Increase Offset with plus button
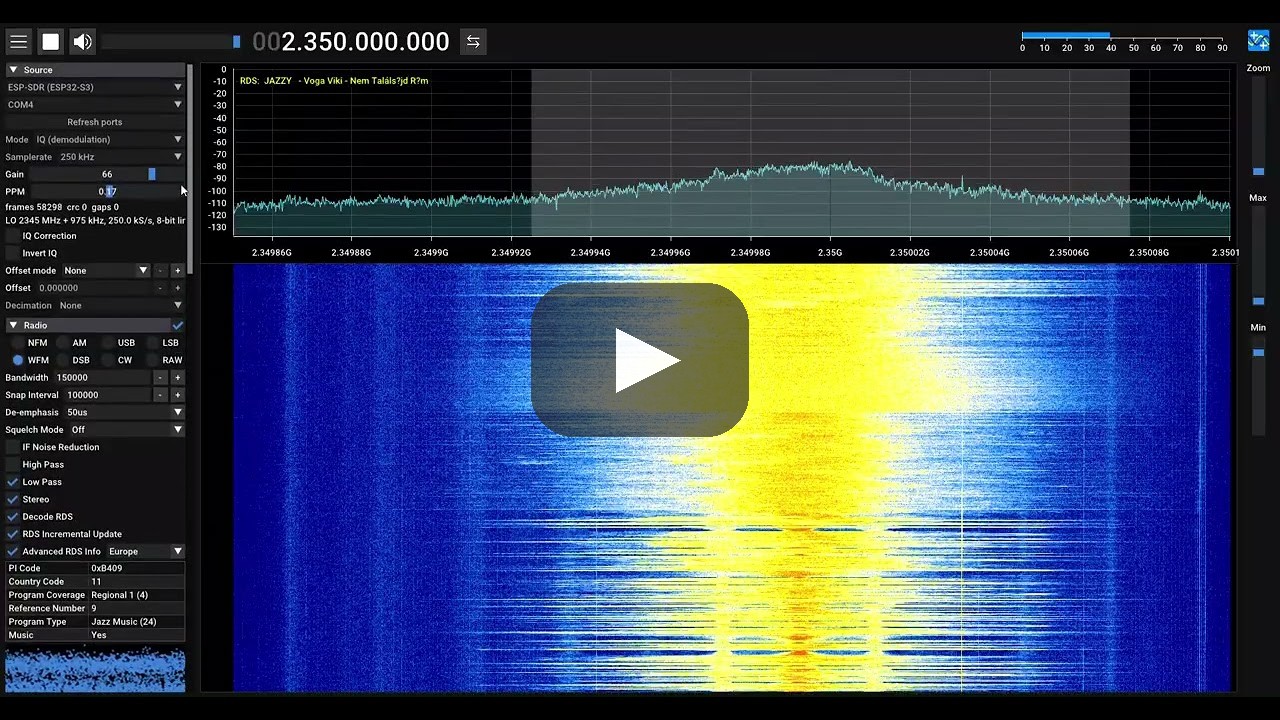 pyautogui.click(x=178, y=288)
